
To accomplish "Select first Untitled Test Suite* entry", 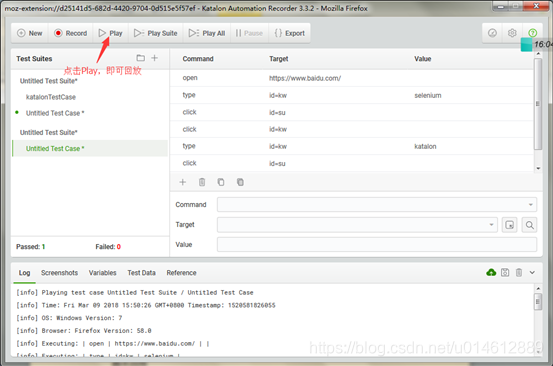I will coord(49,81).
